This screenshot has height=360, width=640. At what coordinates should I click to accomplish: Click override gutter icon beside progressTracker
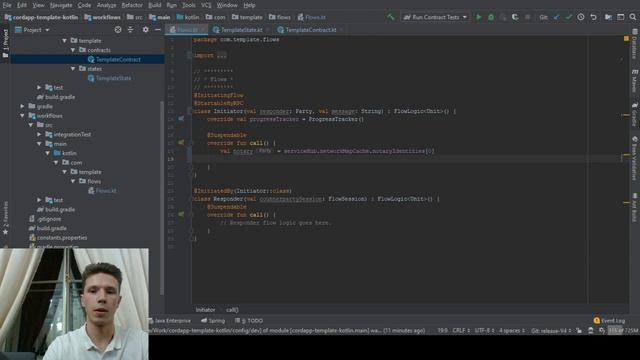tap(181, 119)
